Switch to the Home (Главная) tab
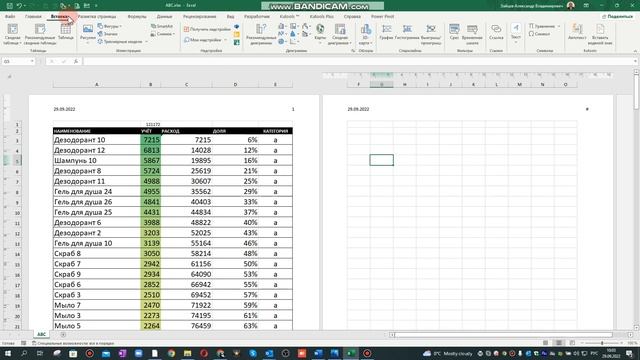The image size is (640, 360). pos(33,16)
